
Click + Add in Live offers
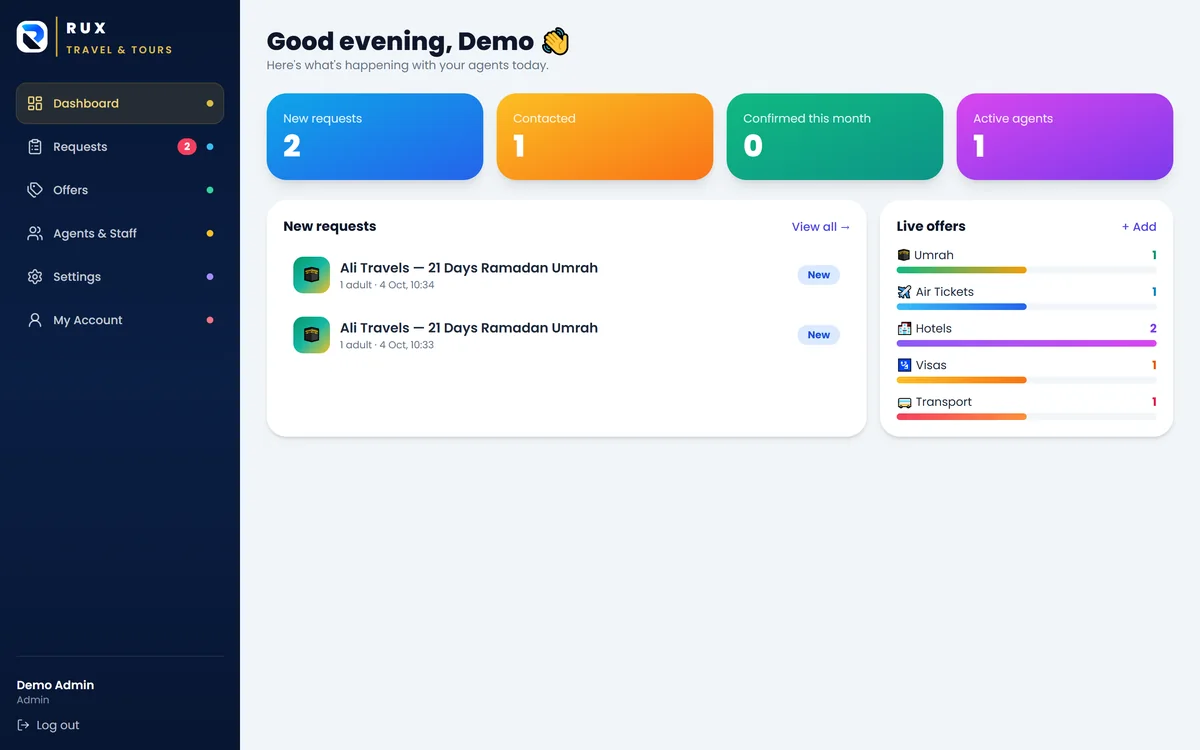click(x=1139, y=227)
